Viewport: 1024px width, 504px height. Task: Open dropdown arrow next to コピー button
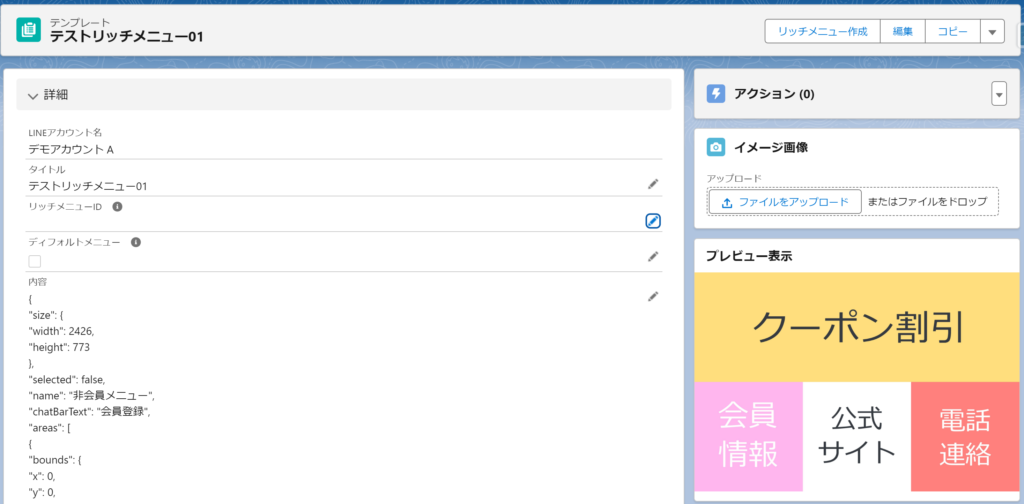991,32
